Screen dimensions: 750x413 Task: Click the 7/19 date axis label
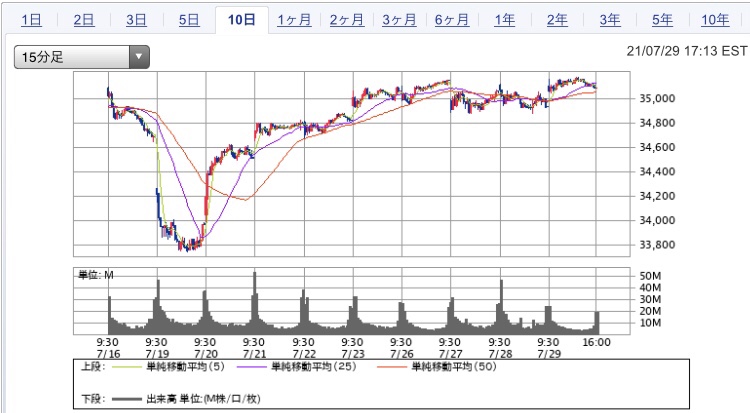tap(157, 355)
